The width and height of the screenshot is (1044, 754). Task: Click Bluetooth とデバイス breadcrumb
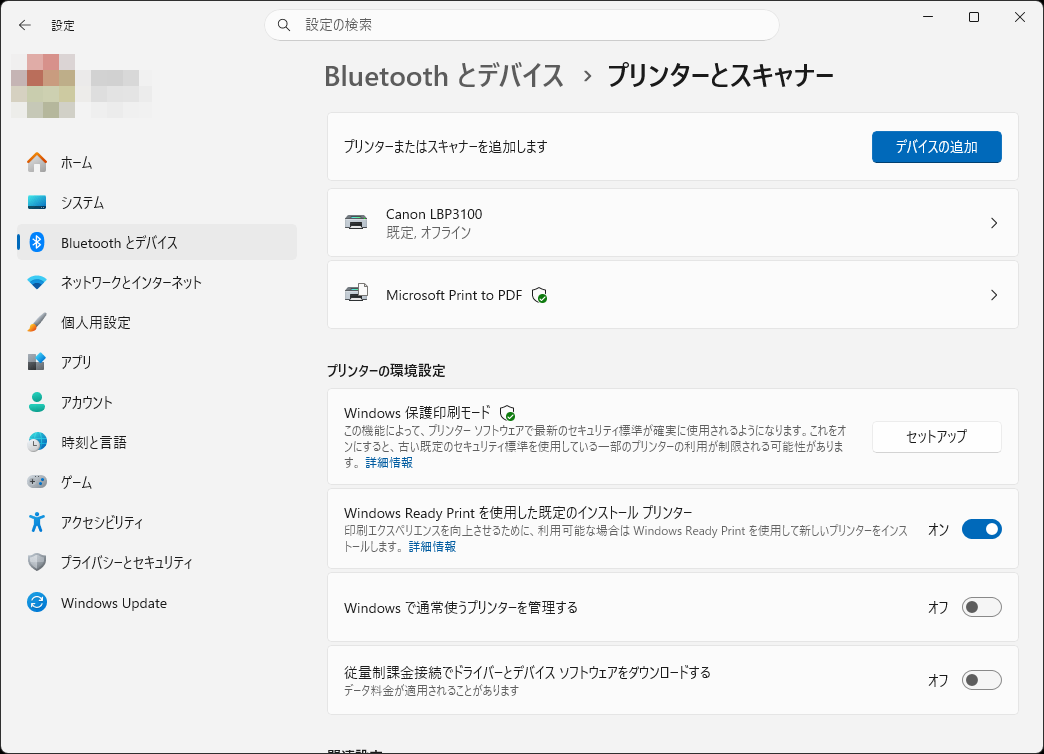(444, 76)
